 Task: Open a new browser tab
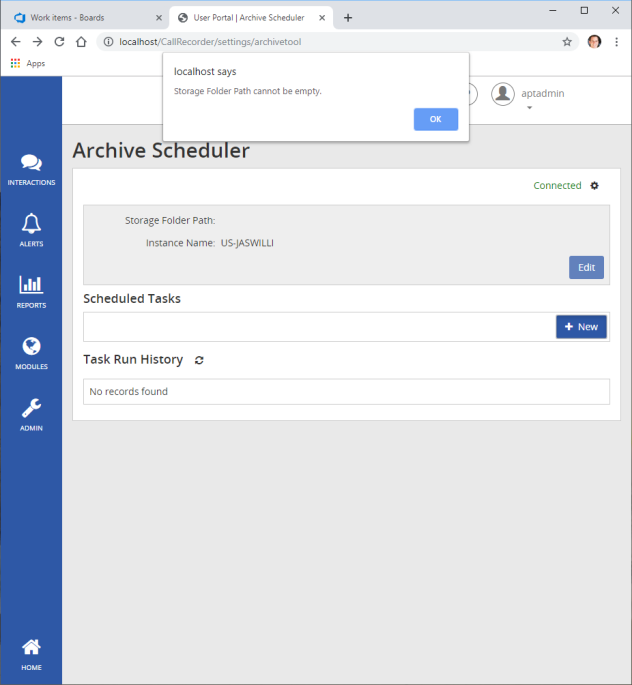tap(348, 18)
